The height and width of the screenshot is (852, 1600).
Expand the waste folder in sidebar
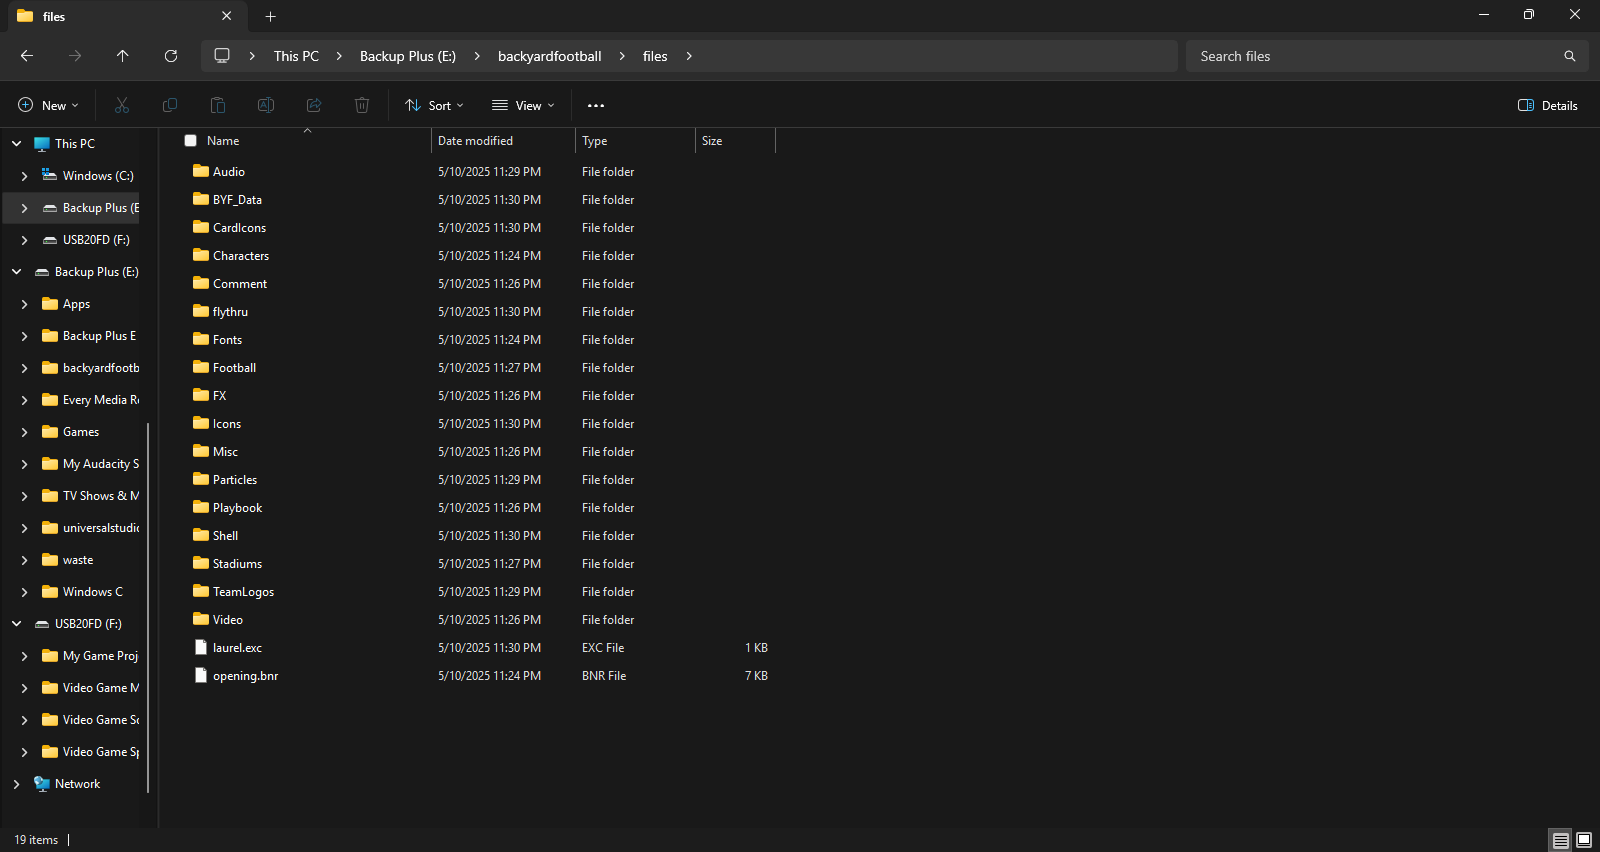click(x=24, y=560)
